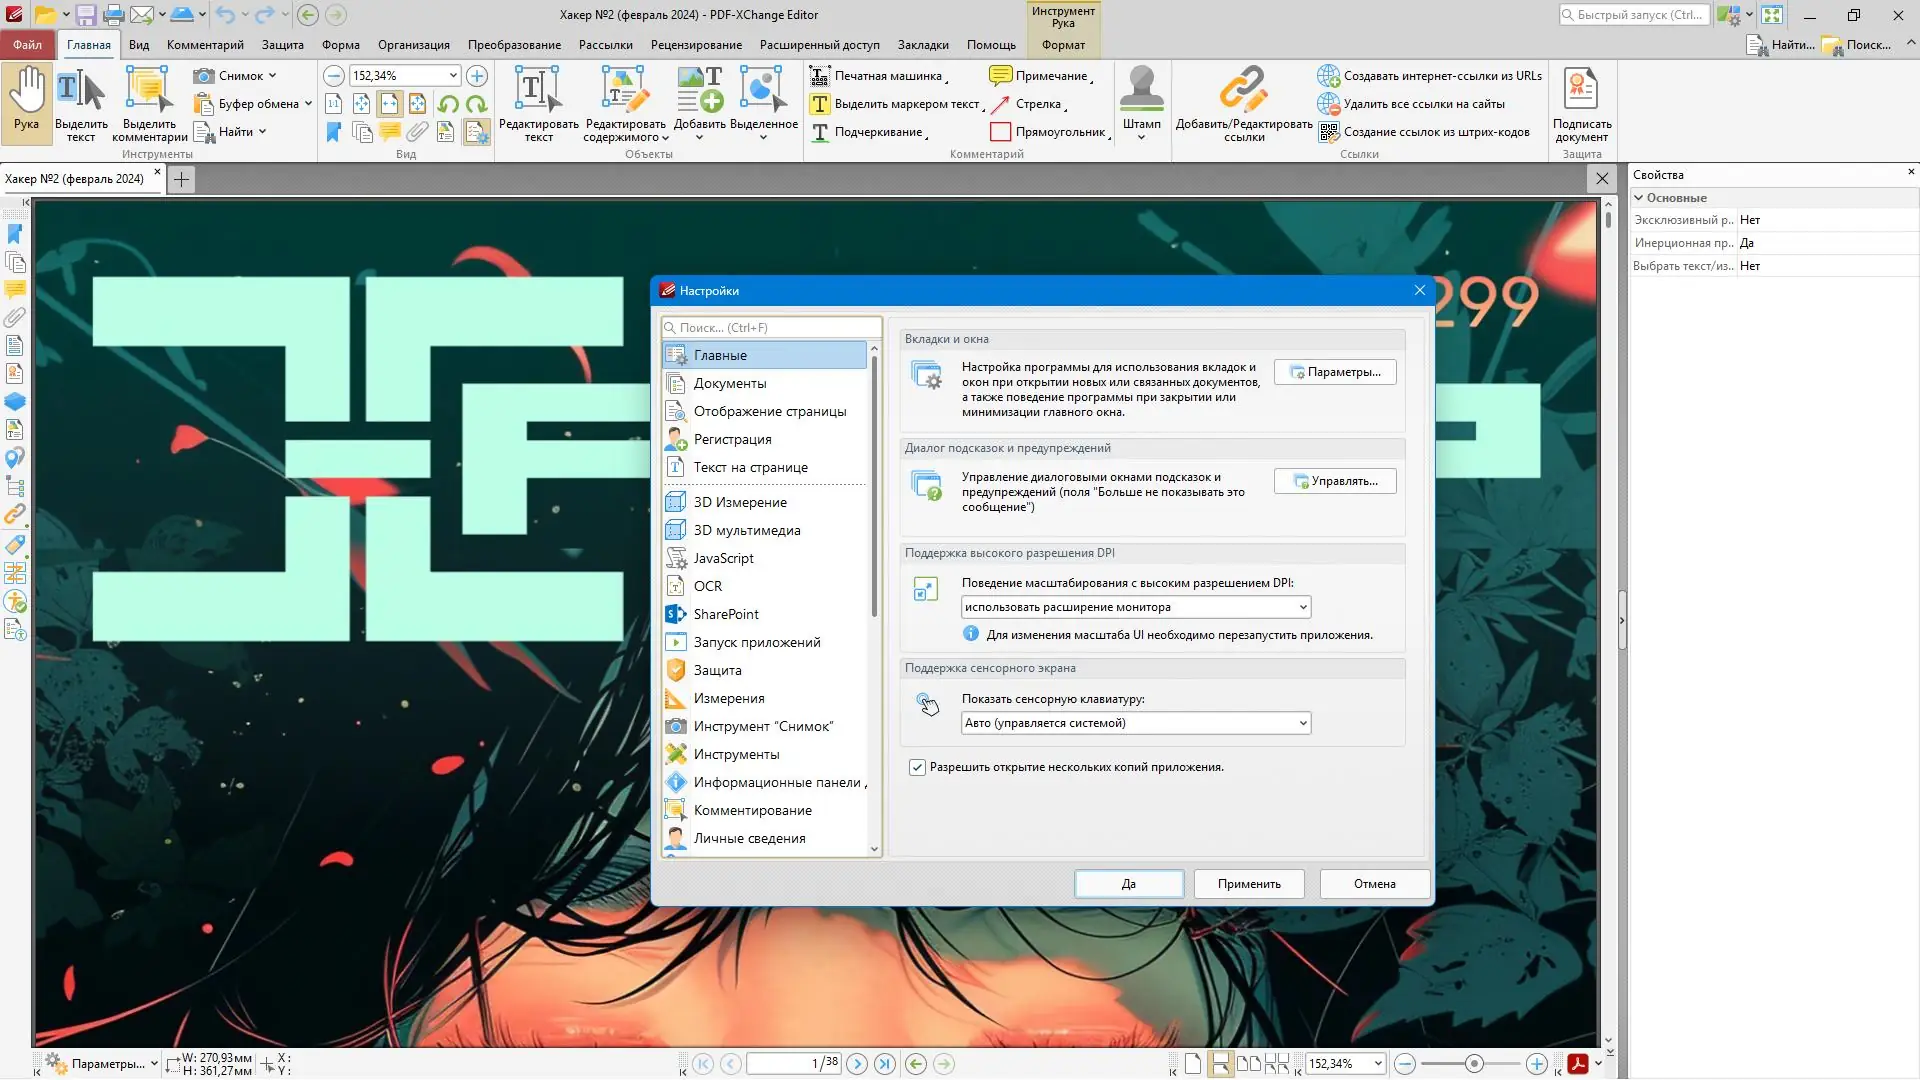The width and height of the screenshot is (1920, 1080).
Task: Open the ribbon zoom level dropdown
Action: pyautogui.click(x=453, y=76)
